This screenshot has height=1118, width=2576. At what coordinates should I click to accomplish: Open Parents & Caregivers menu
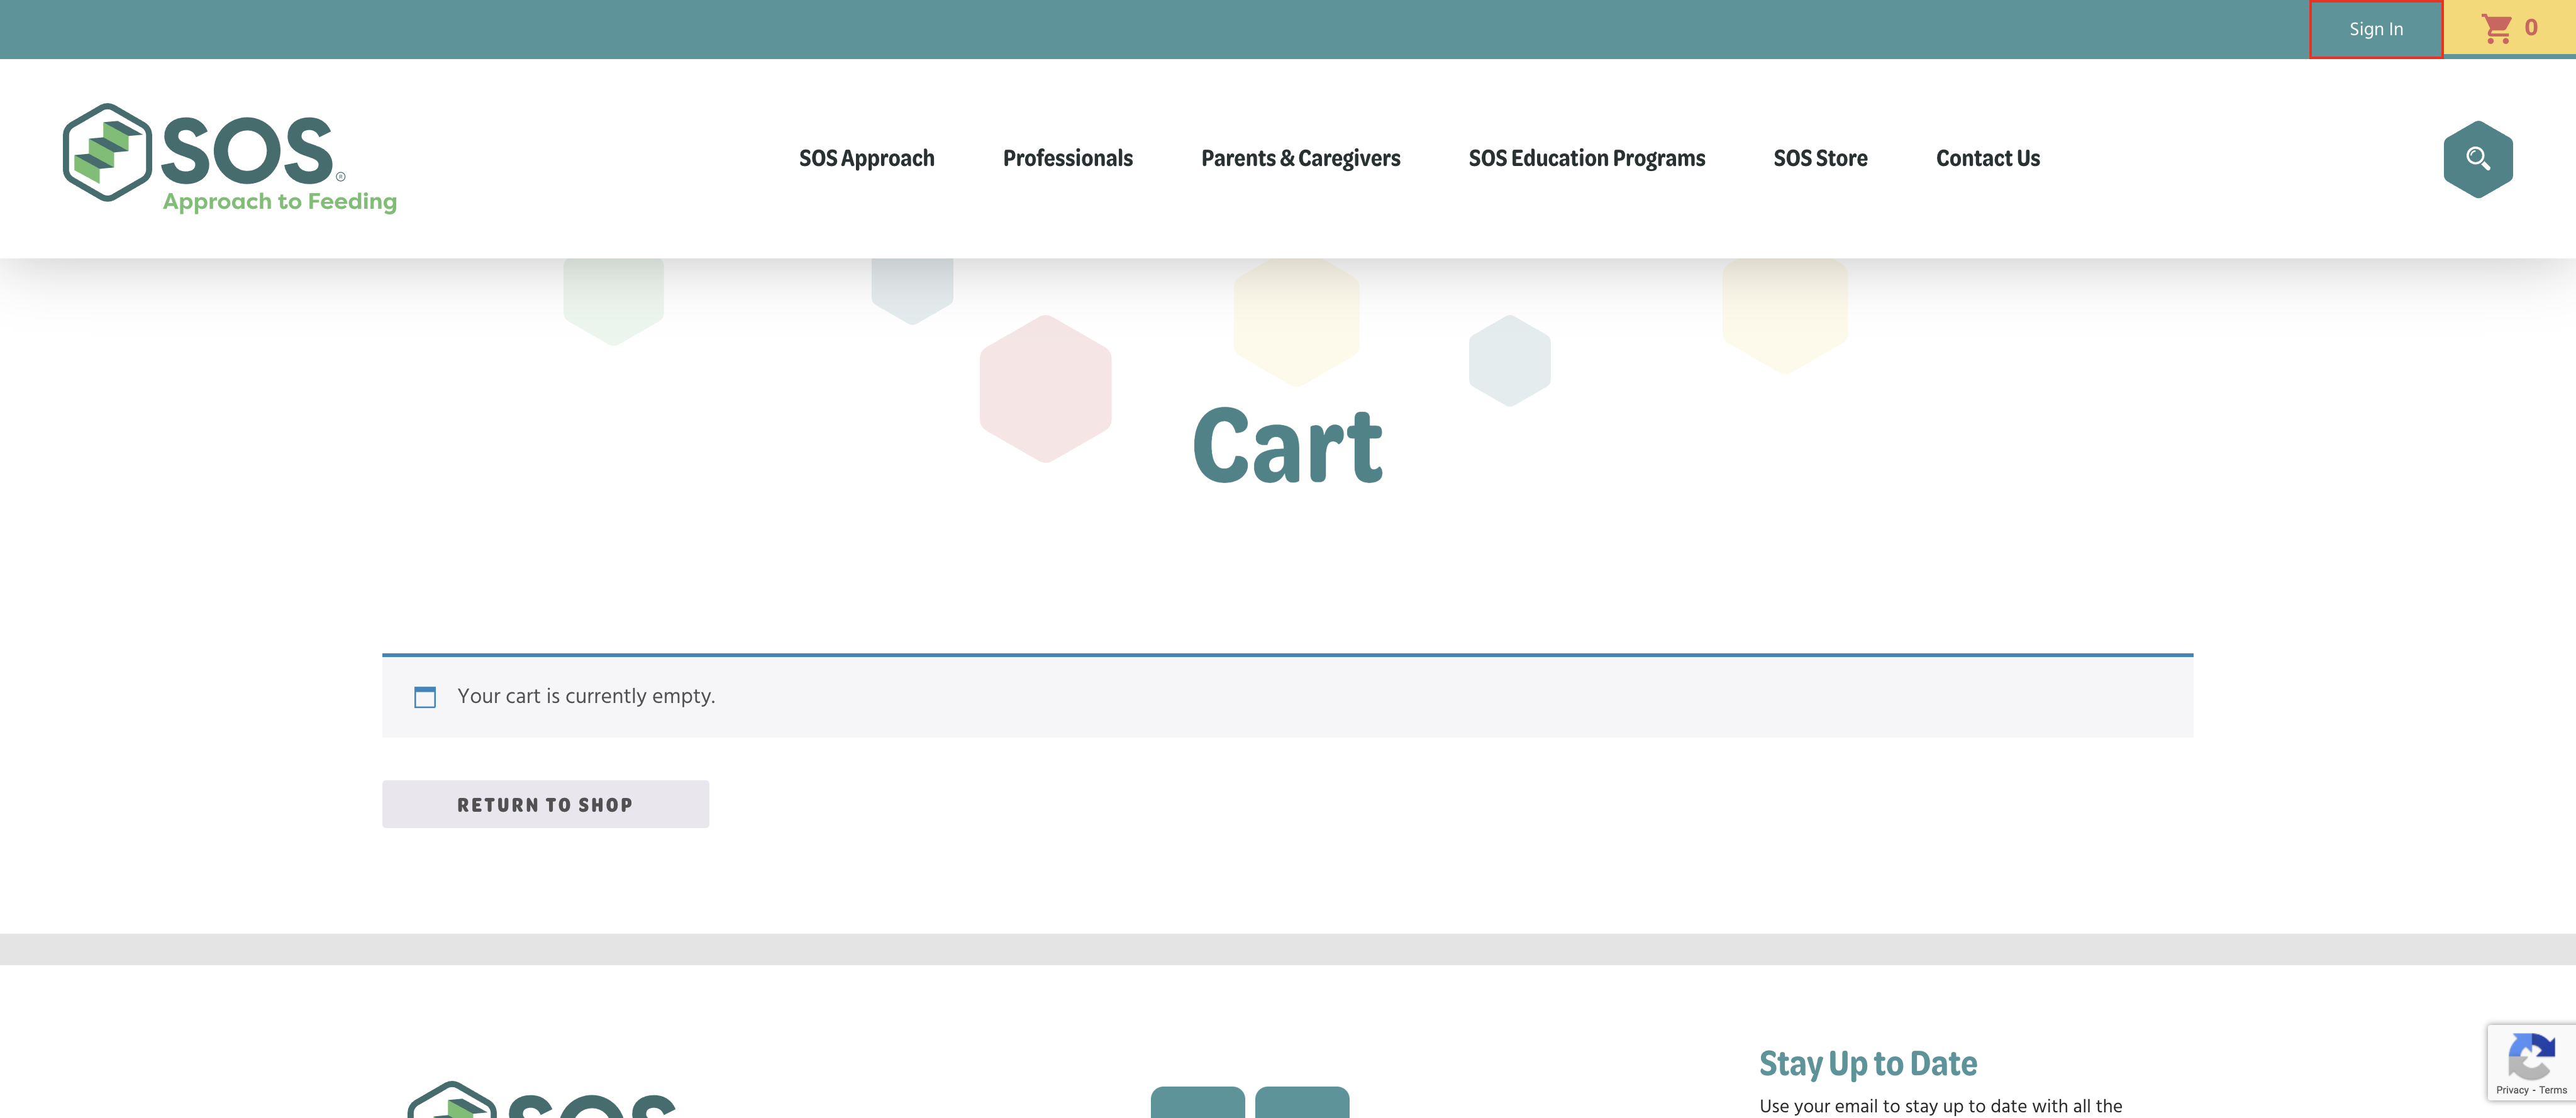click(1300, 158)
